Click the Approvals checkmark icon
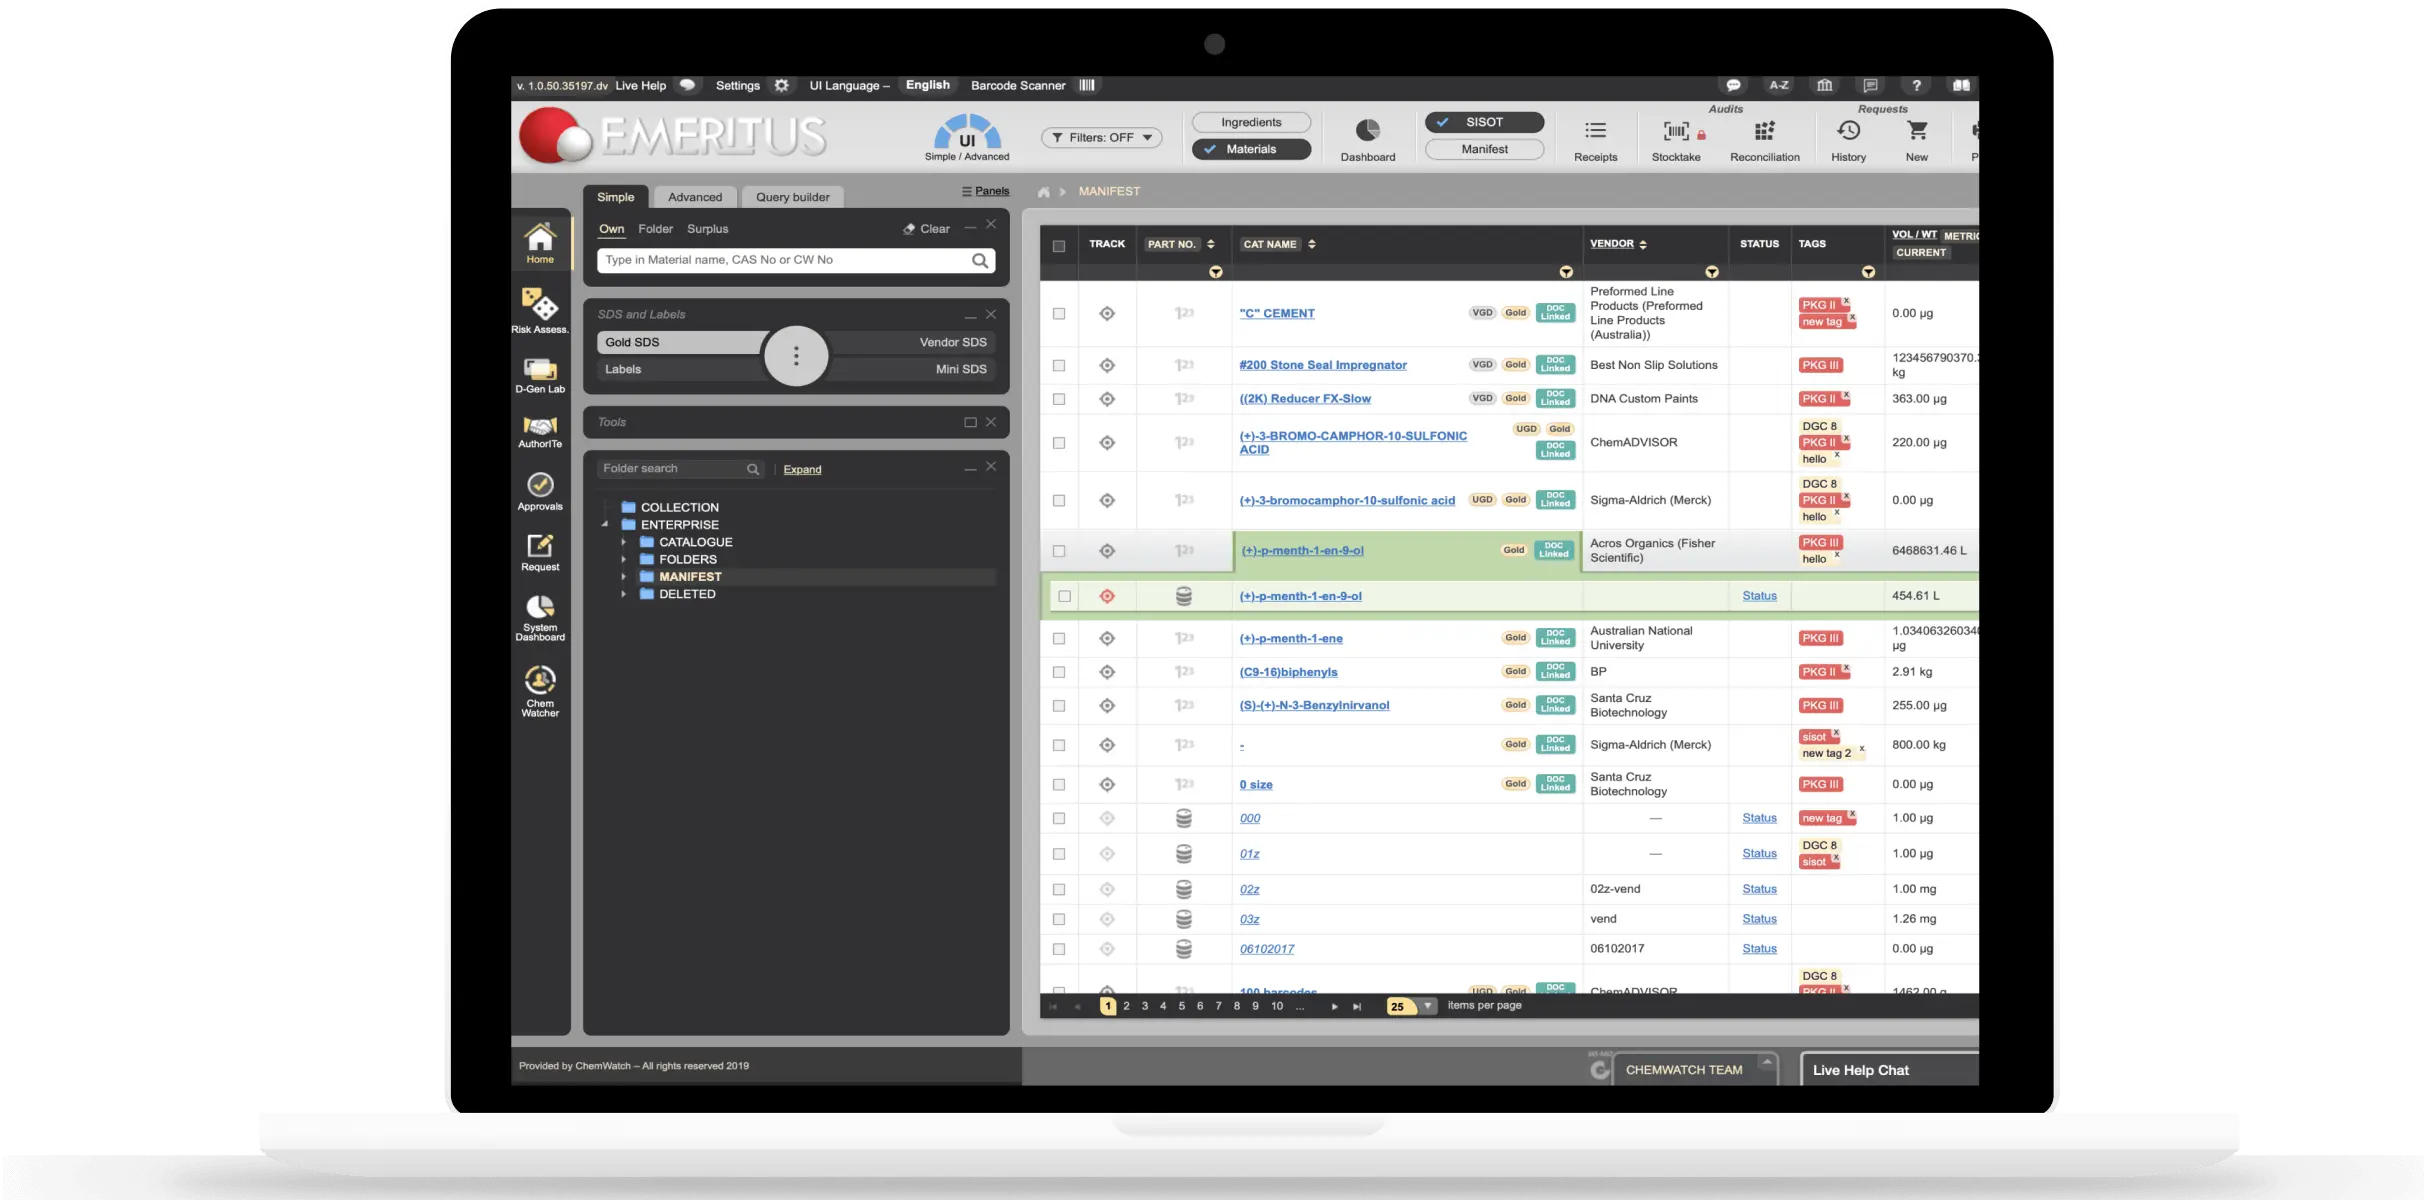This screenshot has height=1200, width=2424. tap(540, 485)
